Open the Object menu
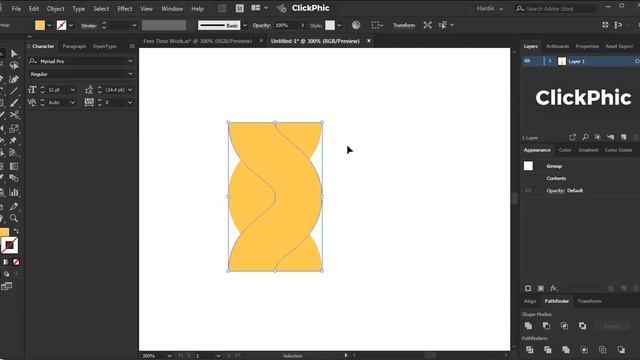This screenshot has height=360, width=640. click(x=56, y=9)
